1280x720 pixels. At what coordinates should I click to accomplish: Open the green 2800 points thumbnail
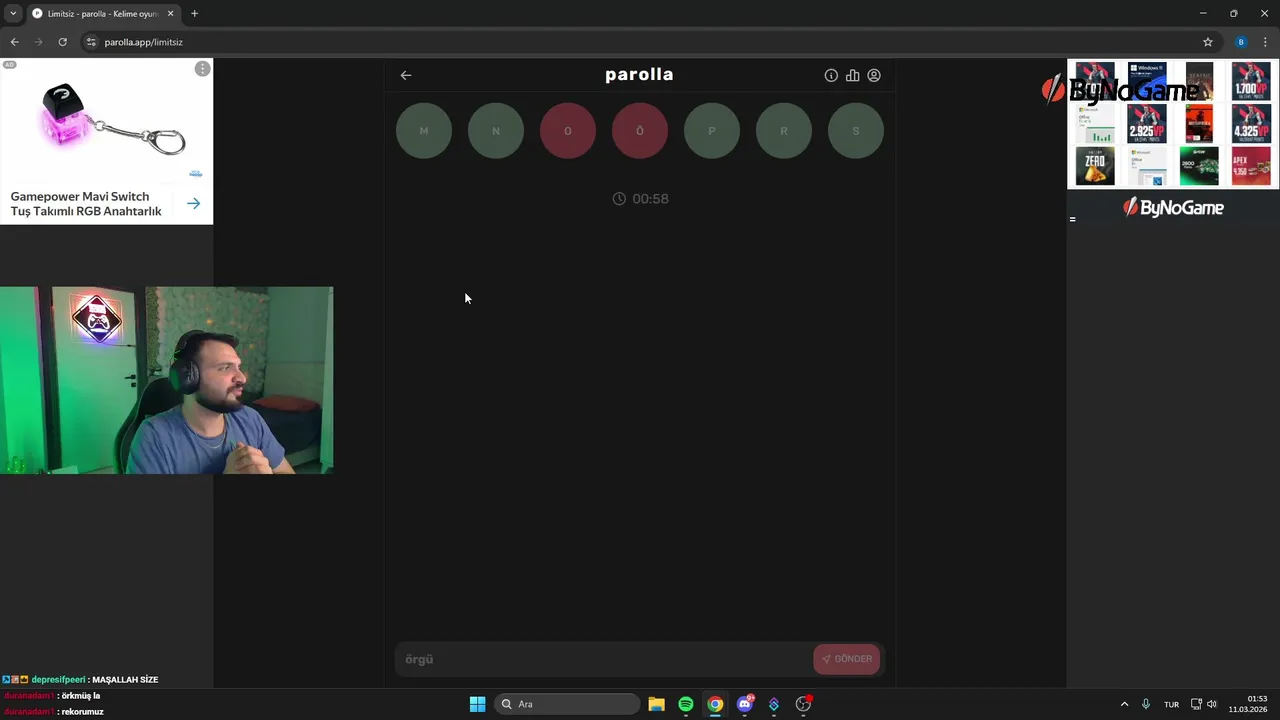[1199, 166]
